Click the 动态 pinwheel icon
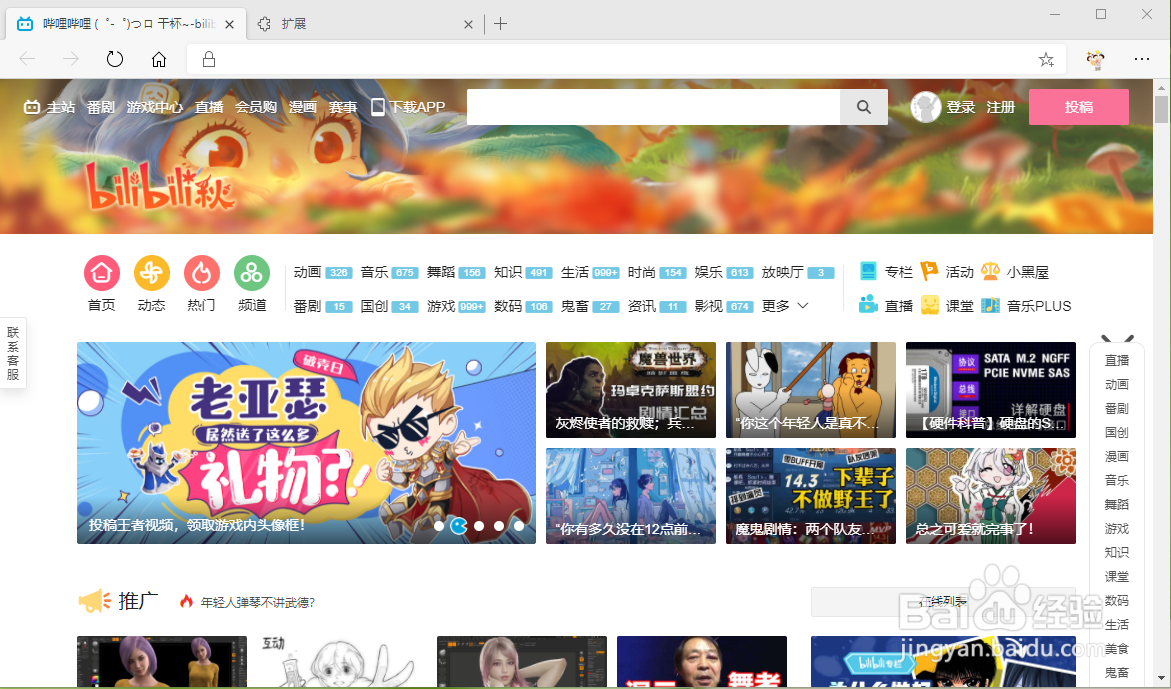 (151, 271)
